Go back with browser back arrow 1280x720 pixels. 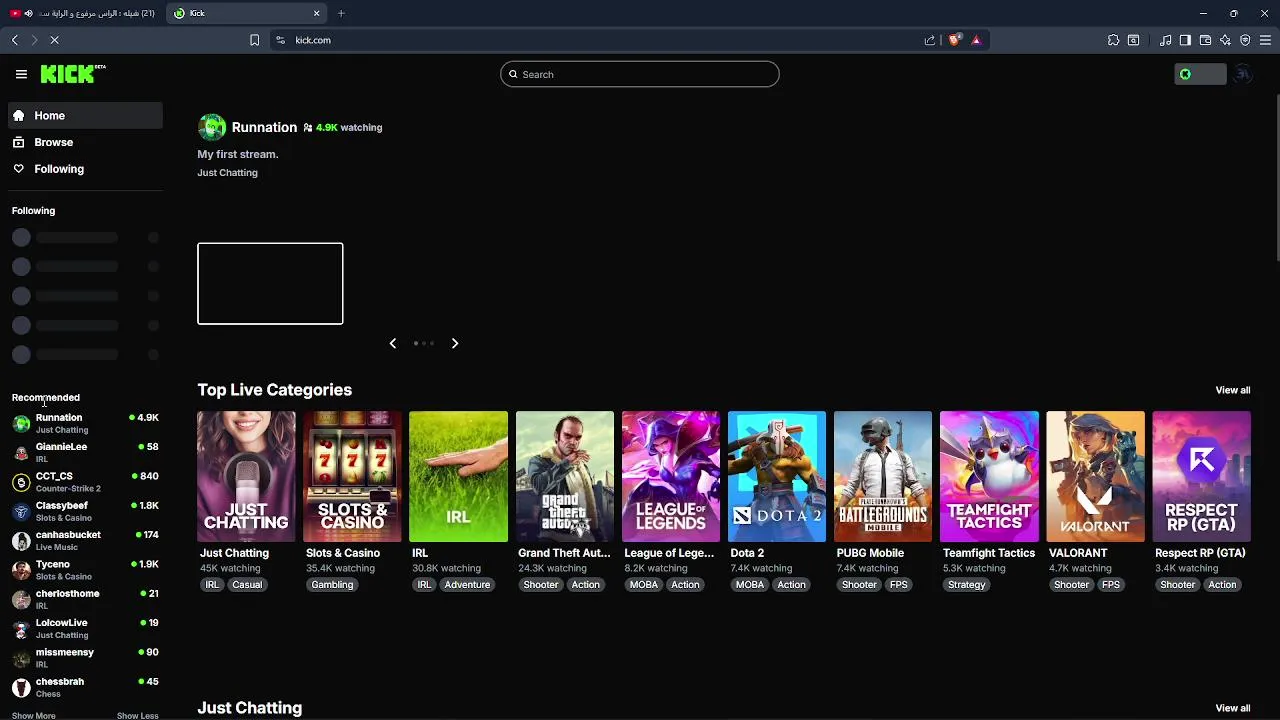15,40
